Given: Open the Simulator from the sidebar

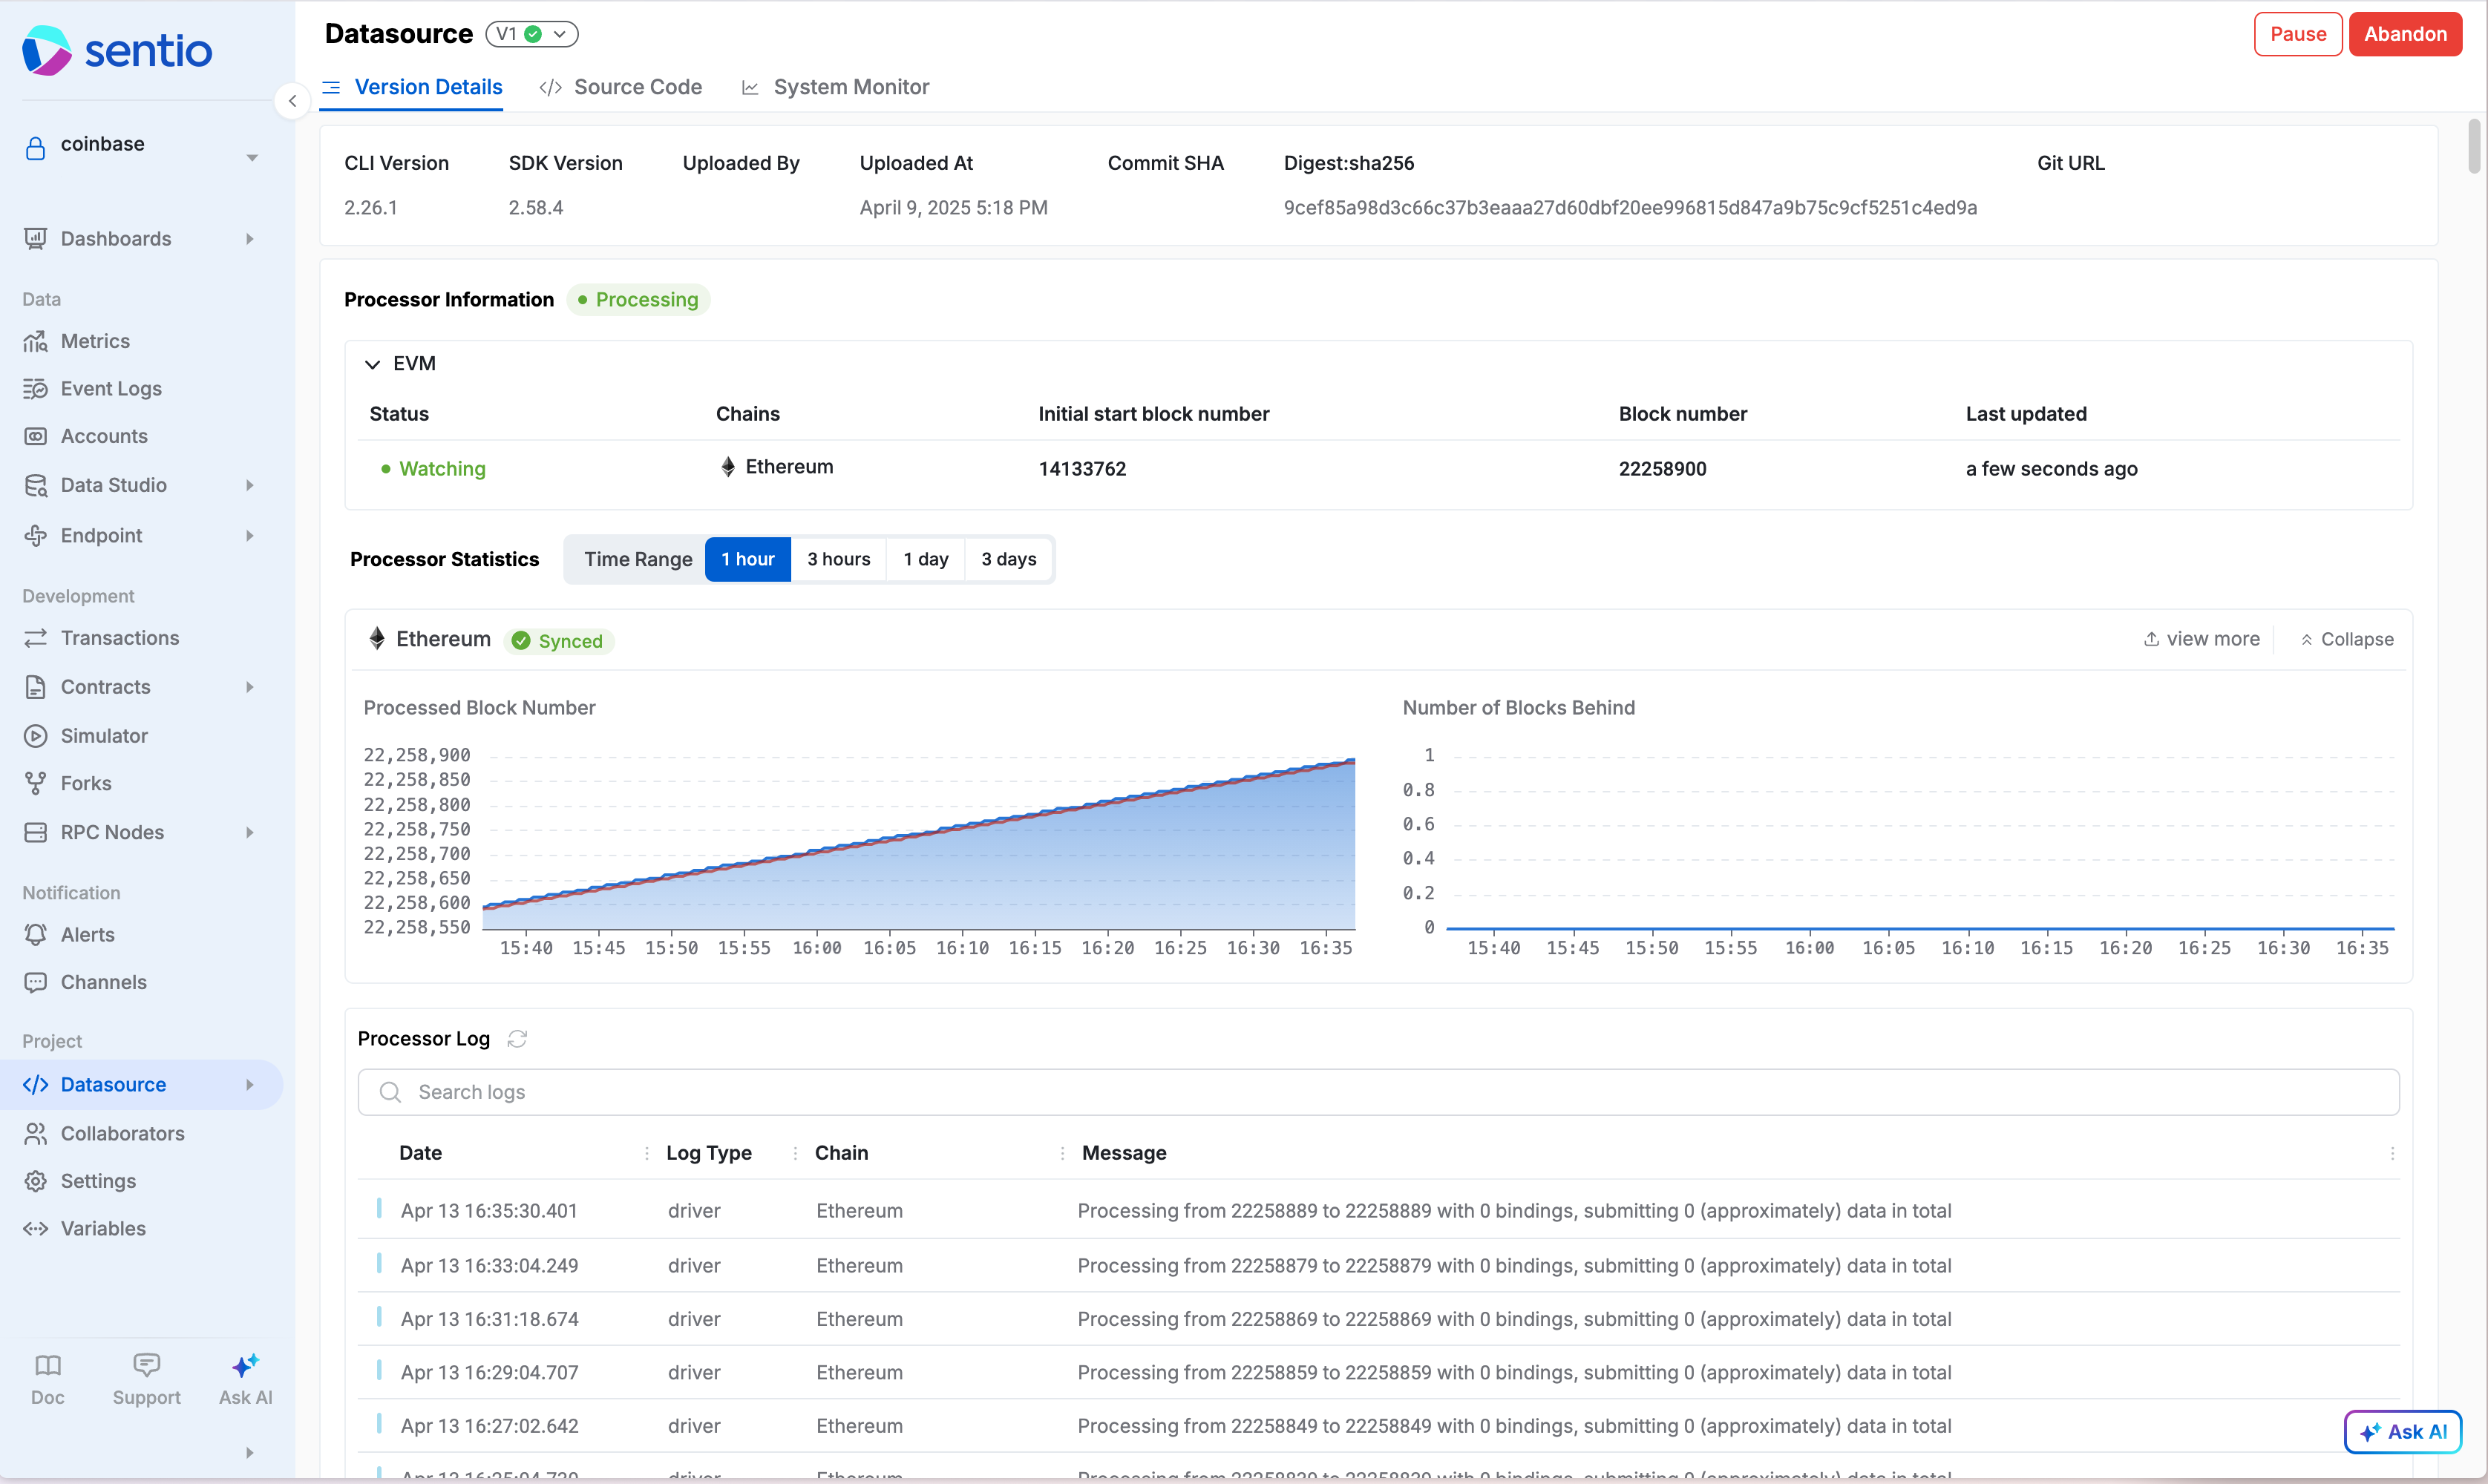Looking at the screenshot, I should (104, 735).
